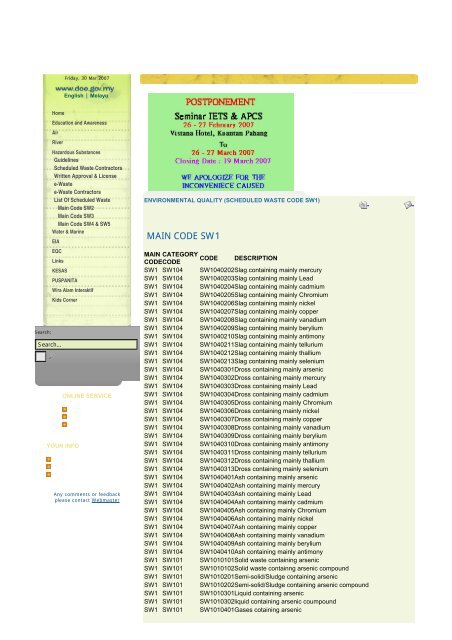Open the www.doe.gov.my site logo
Screen dimensions: 452x640
tap(85, 88)
